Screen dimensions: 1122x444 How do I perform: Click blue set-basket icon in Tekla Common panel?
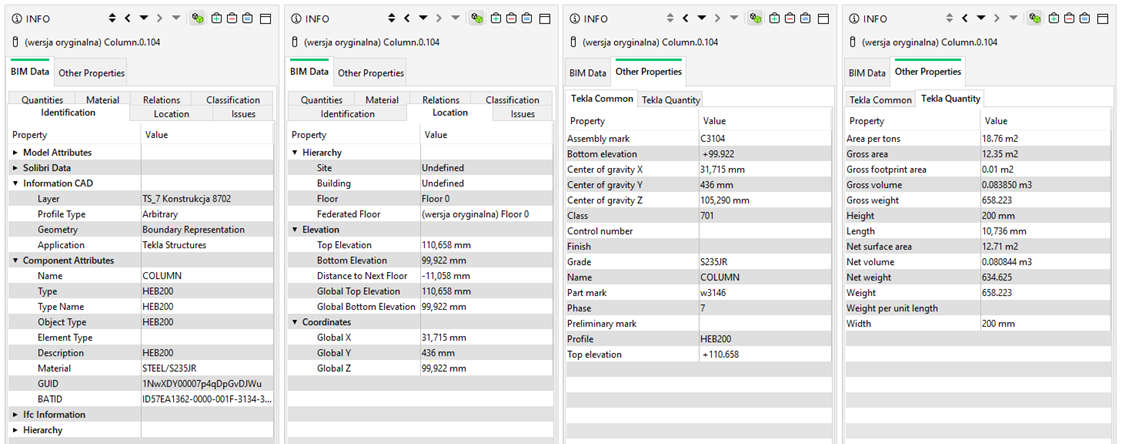(806, 19)
